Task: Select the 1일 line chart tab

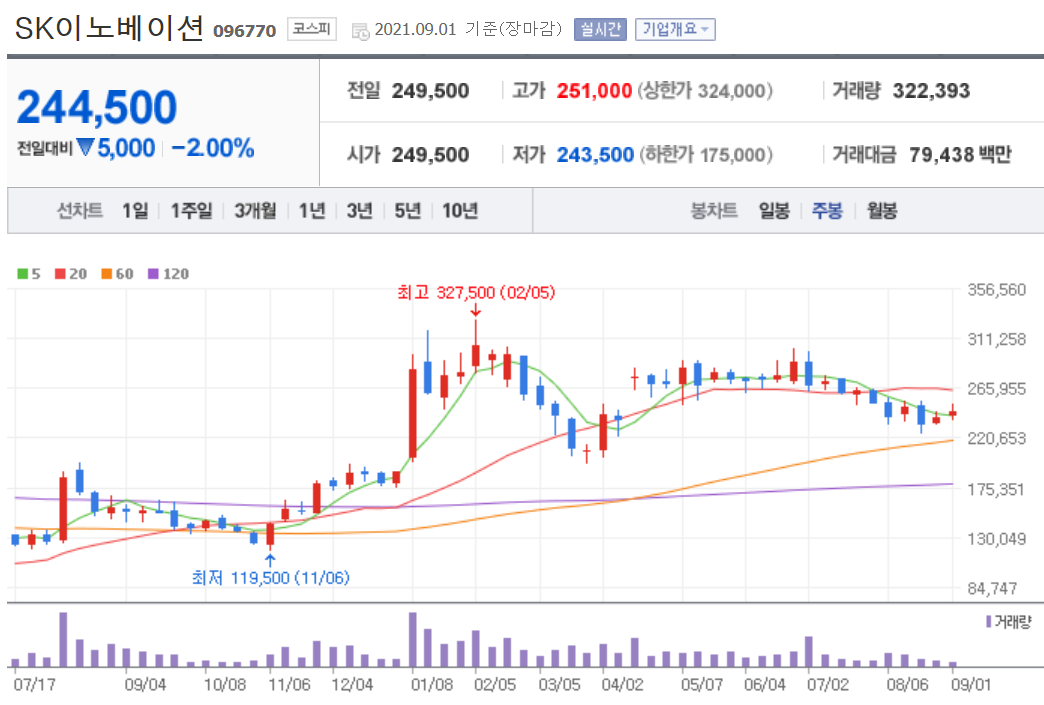Action: 135,211
